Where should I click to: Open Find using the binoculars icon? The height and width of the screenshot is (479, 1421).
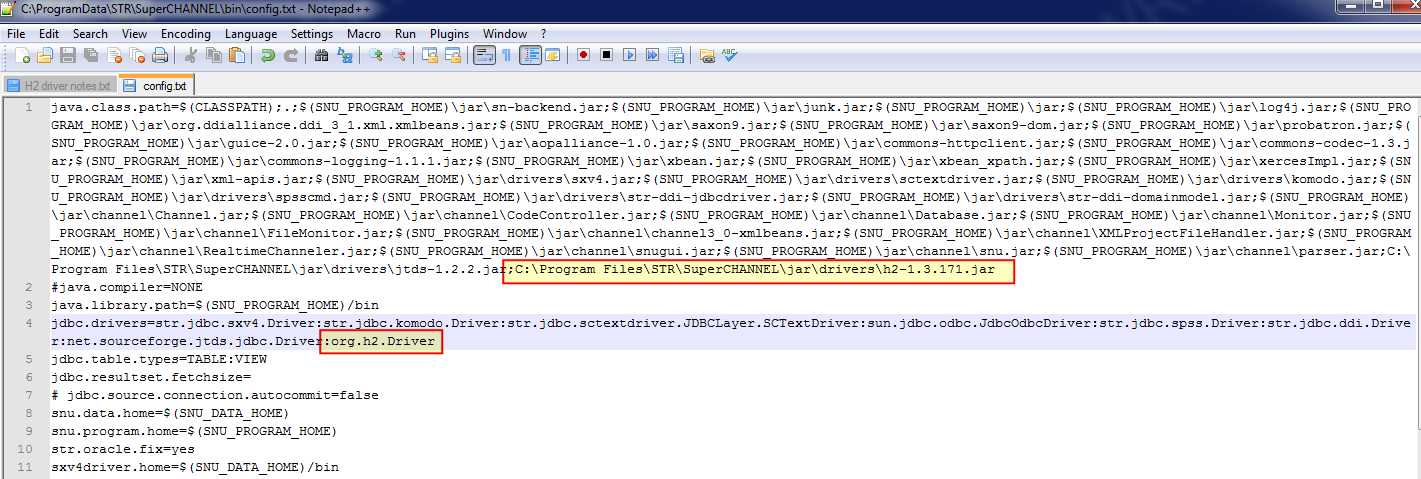click(321, 56)
